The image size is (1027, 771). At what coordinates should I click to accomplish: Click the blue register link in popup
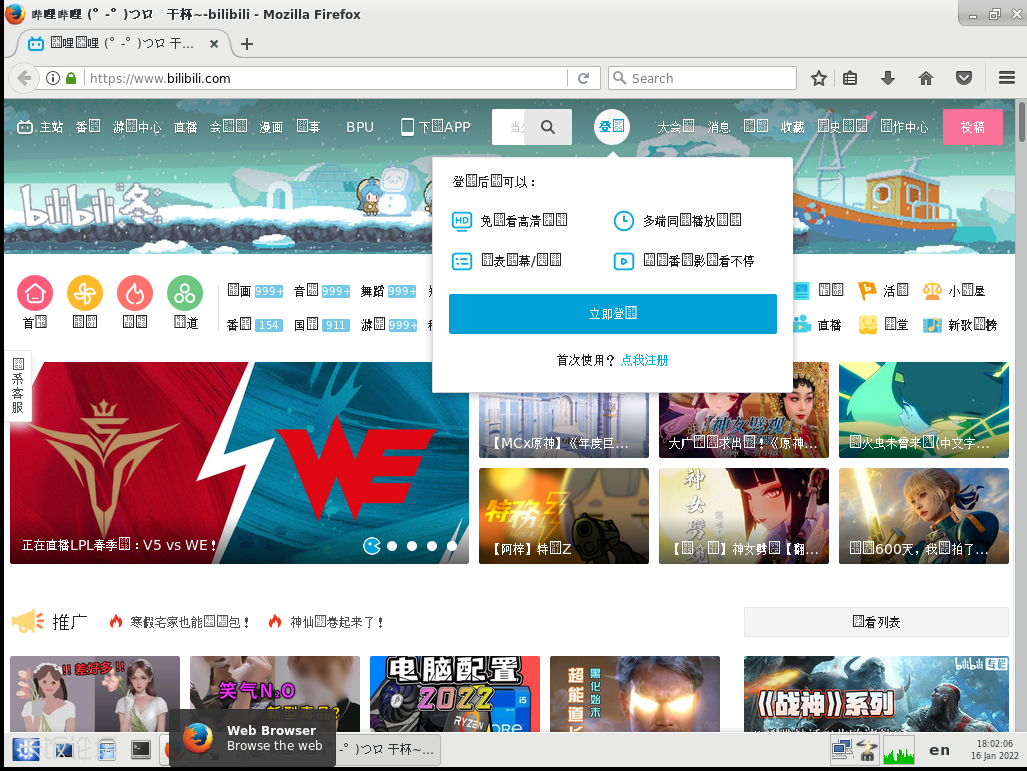point(644,360)
